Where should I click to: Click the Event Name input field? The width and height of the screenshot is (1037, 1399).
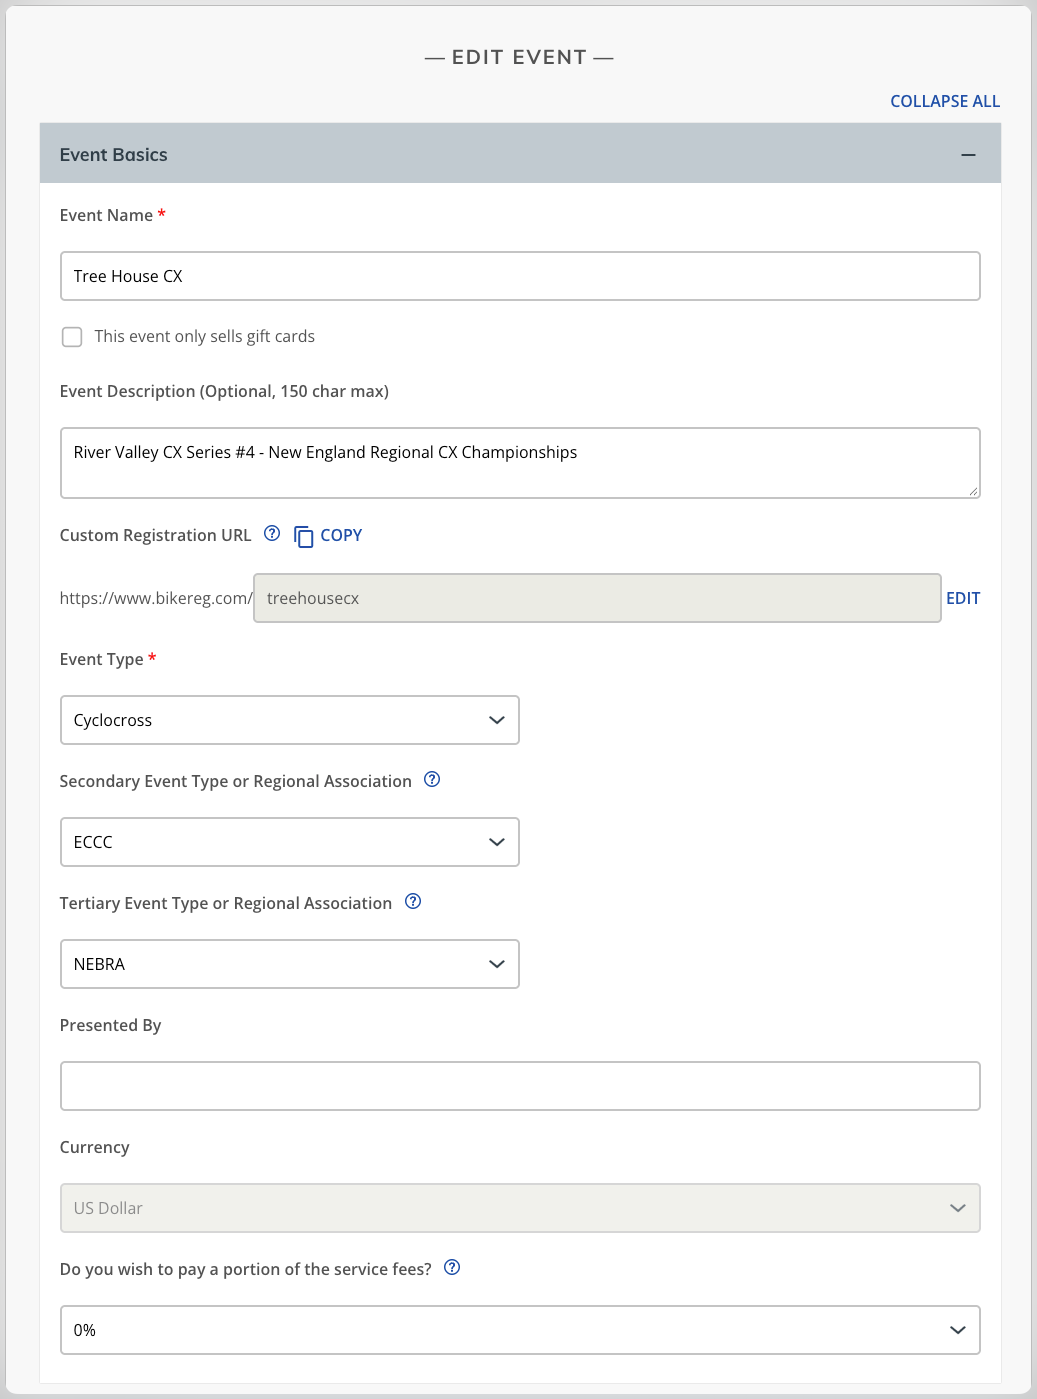[x=520, y=276]
